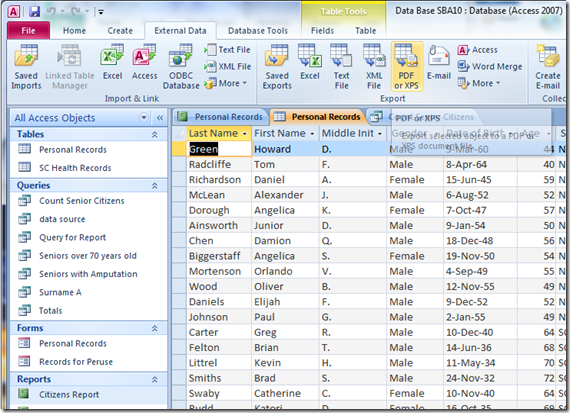Export to XML File

point(374,67)
